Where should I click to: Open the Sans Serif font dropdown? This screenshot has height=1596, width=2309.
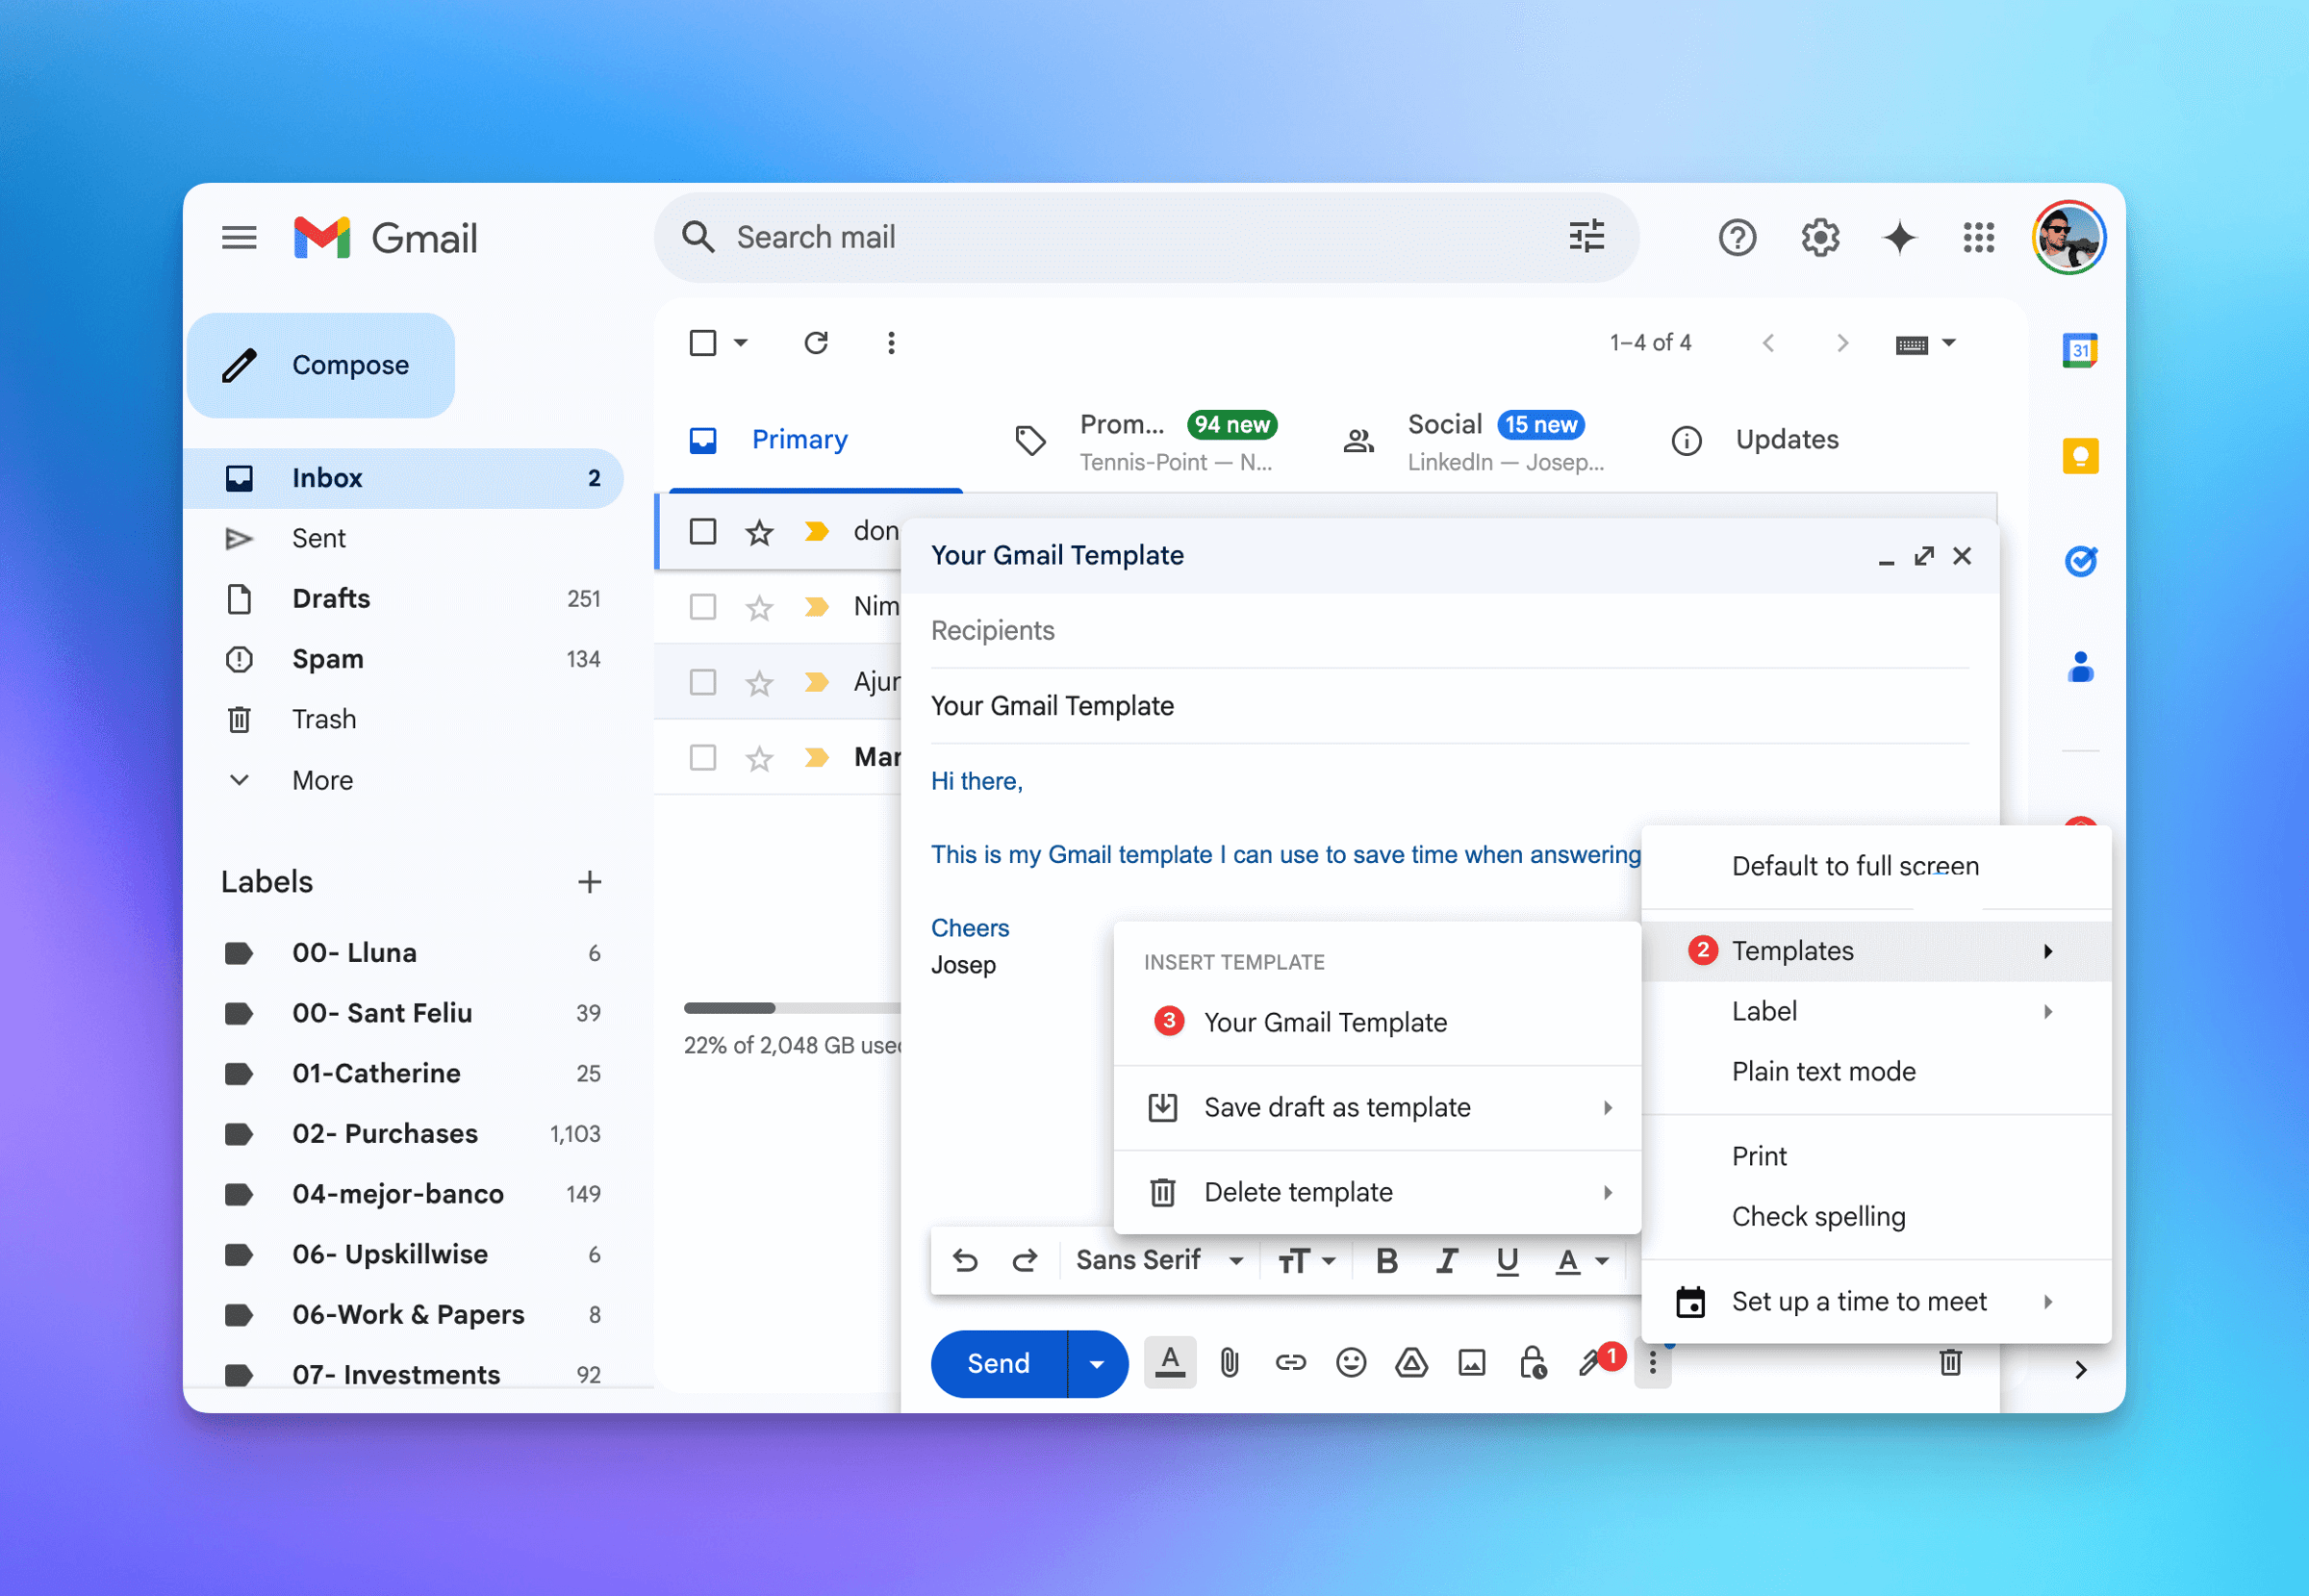point(1158,1261)
